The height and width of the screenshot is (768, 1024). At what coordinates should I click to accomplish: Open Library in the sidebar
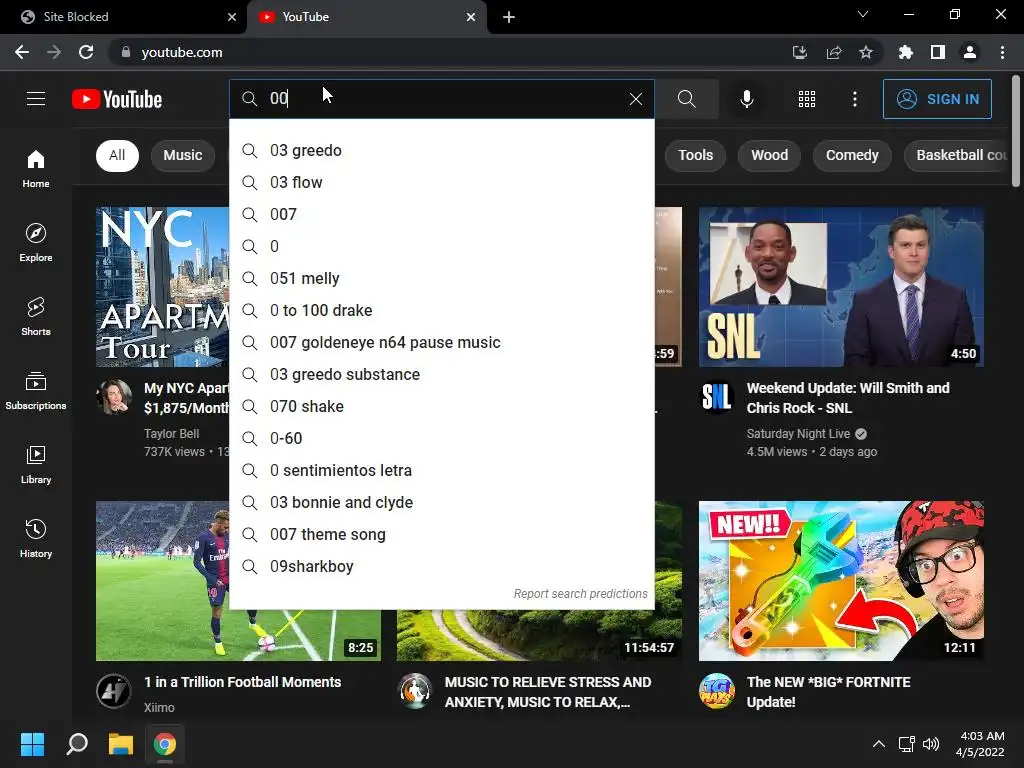pos(36,464)
